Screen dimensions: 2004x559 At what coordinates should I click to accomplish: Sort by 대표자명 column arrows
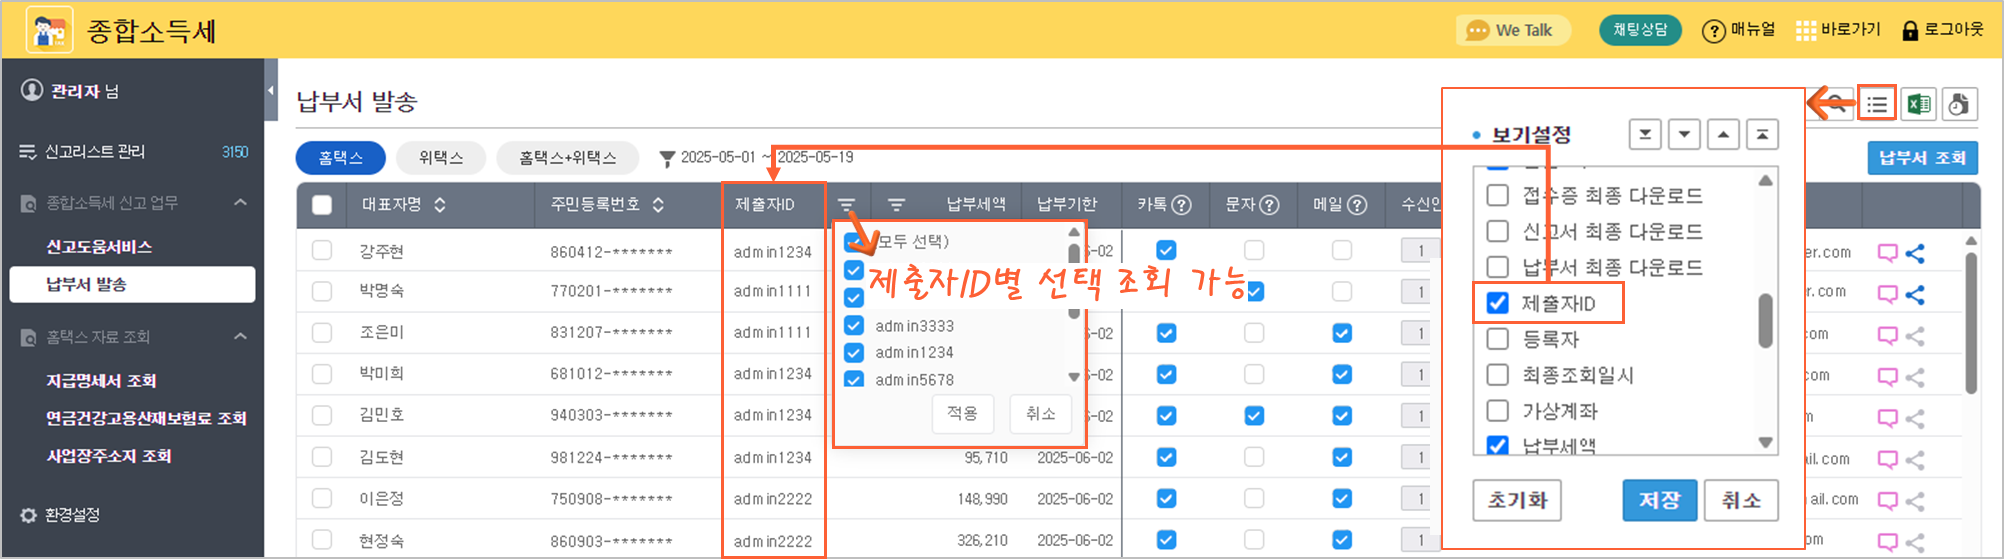440,205
